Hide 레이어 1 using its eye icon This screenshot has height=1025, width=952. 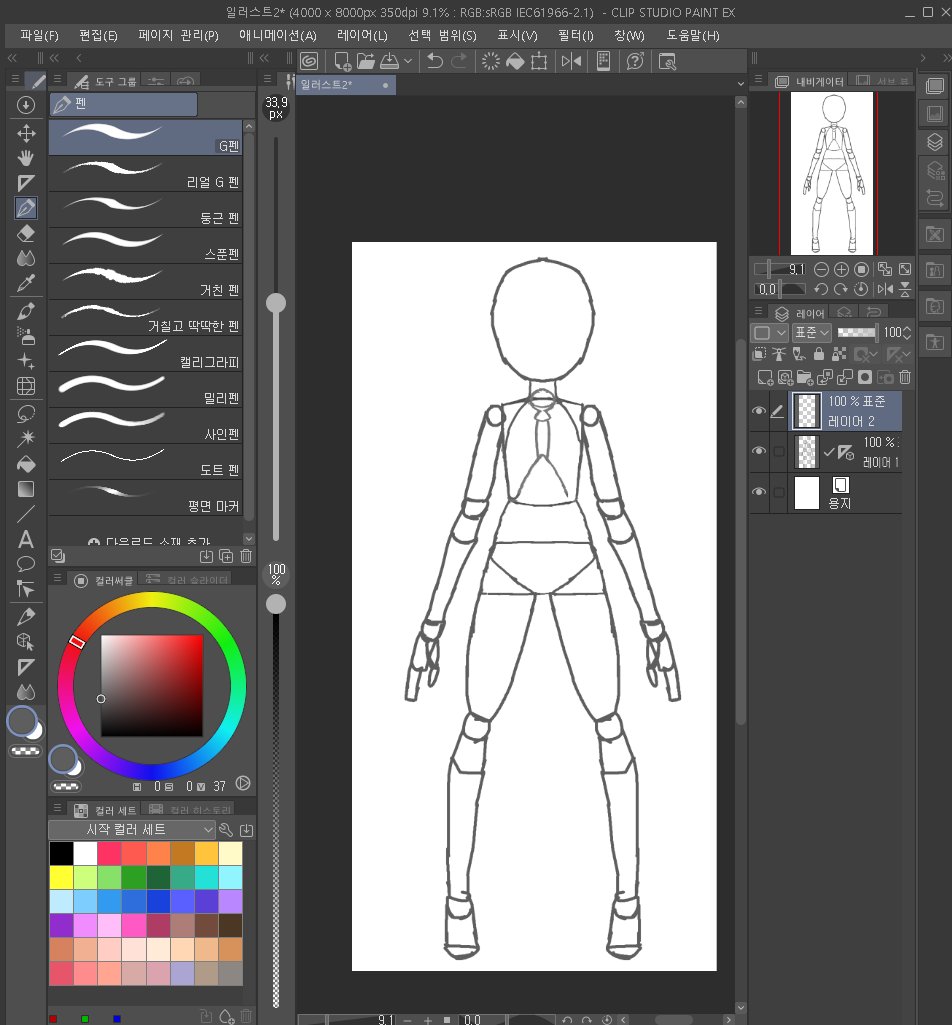[x=759, y=451]
